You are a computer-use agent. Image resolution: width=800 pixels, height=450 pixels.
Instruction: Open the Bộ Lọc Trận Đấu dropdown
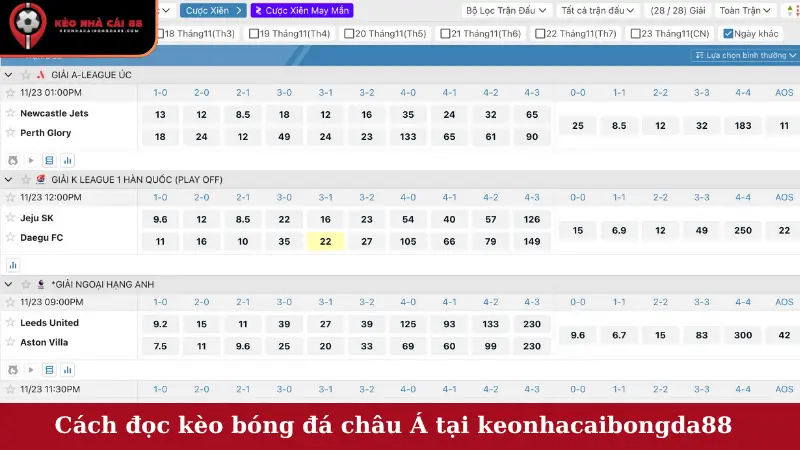pos(506,10)
